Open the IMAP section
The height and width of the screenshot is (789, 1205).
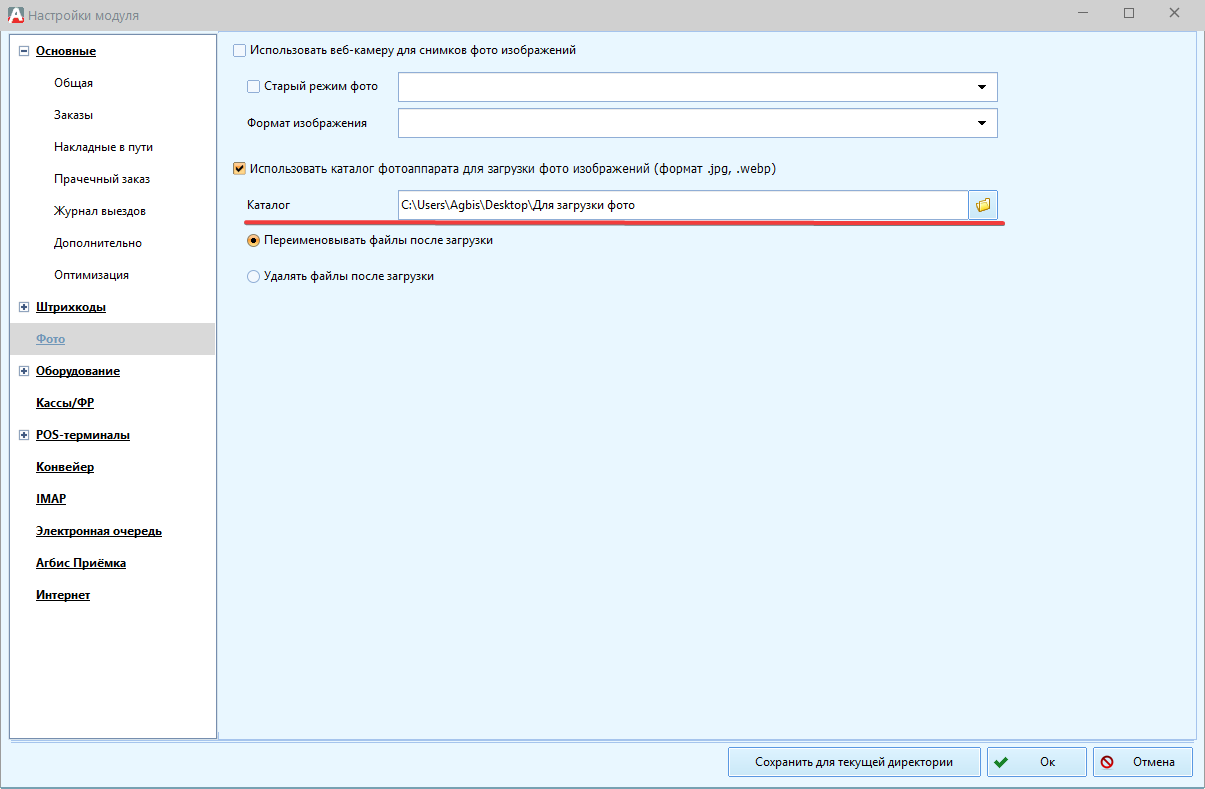click(51, 499)
